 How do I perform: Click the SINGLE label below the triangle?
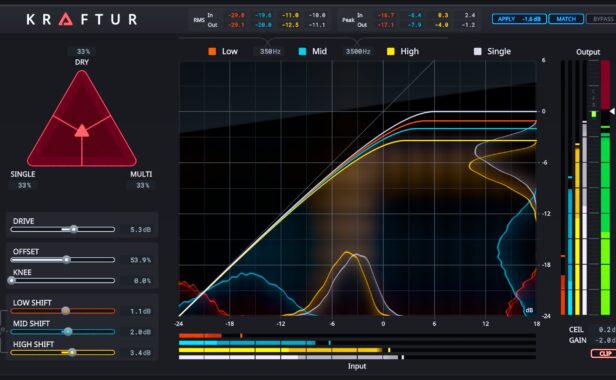tap(23, 174)
